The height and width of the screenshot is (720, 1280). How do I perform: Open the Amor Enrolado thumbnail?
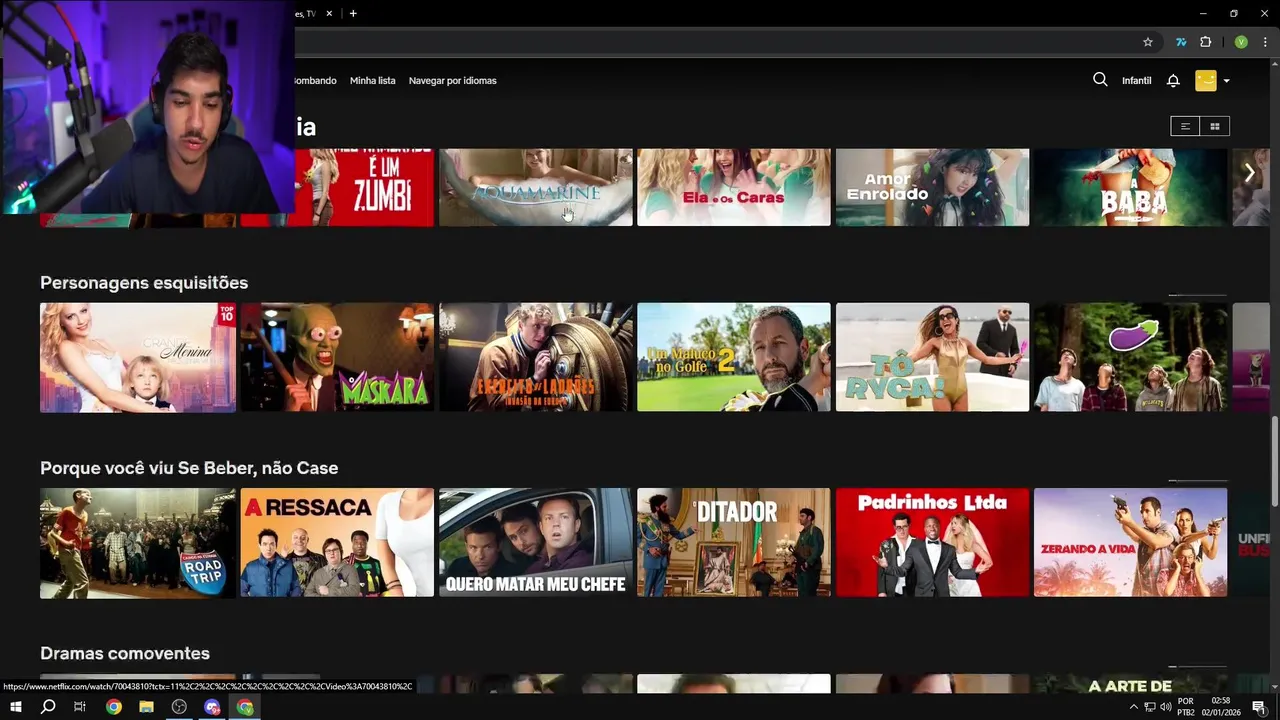[932, 187]
